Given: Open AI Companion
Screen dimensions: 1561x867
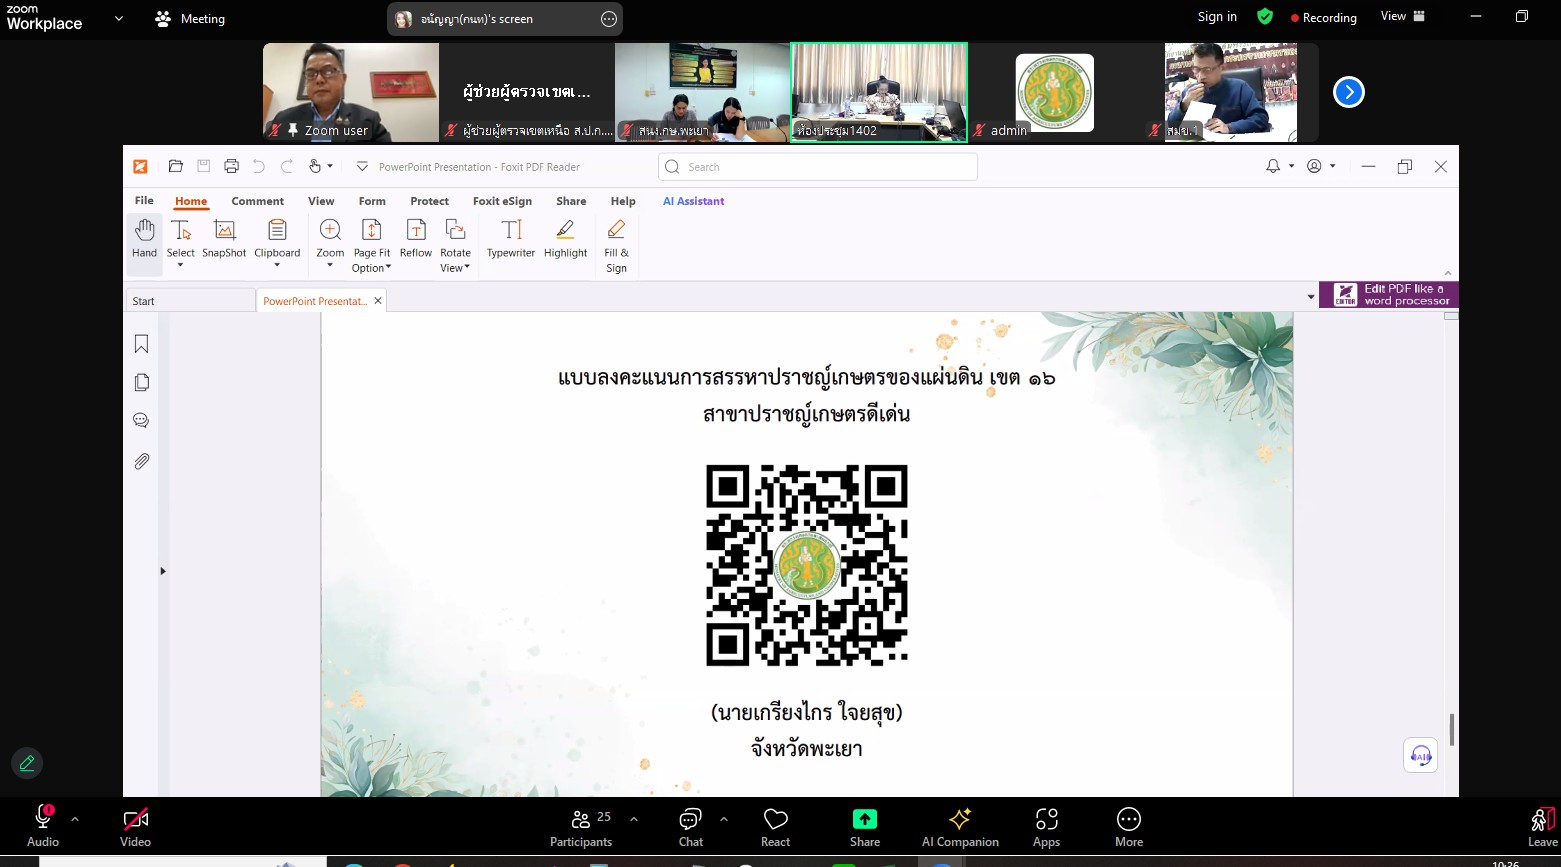Looking at the screenshot, I should click(960, 827).
